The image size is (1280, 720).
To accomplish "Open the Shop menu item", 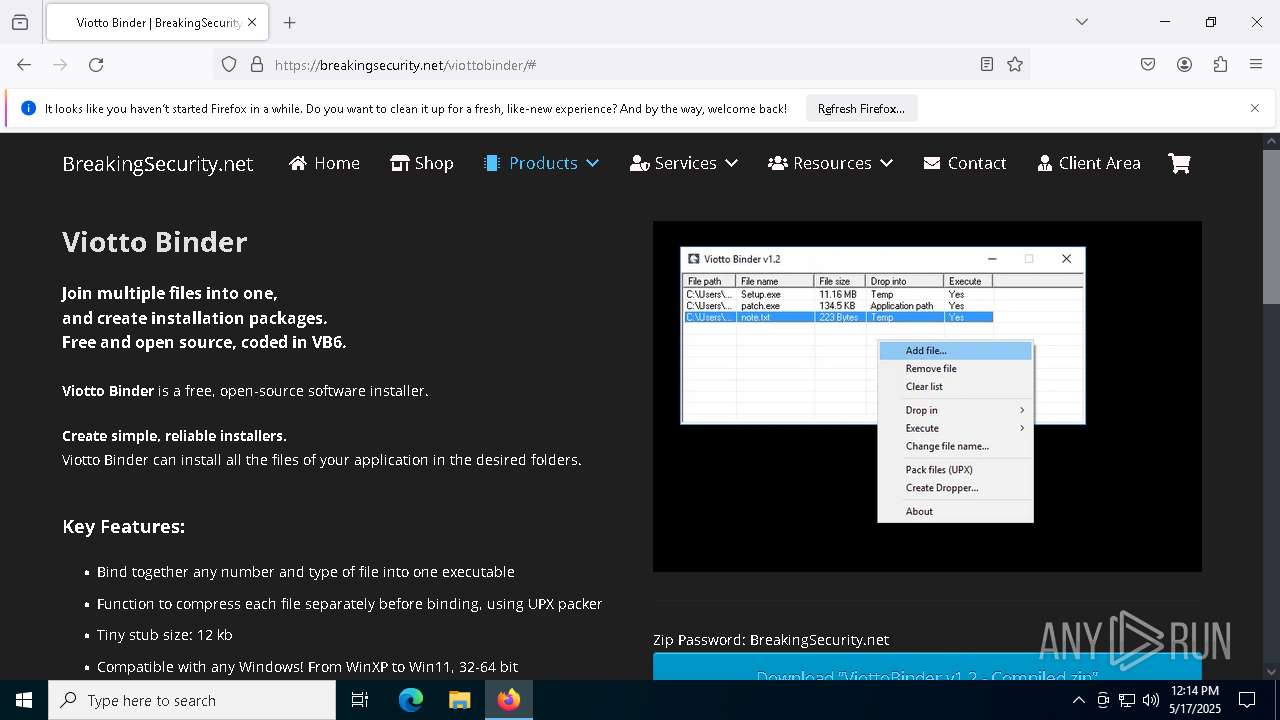I will click(421, 163).
